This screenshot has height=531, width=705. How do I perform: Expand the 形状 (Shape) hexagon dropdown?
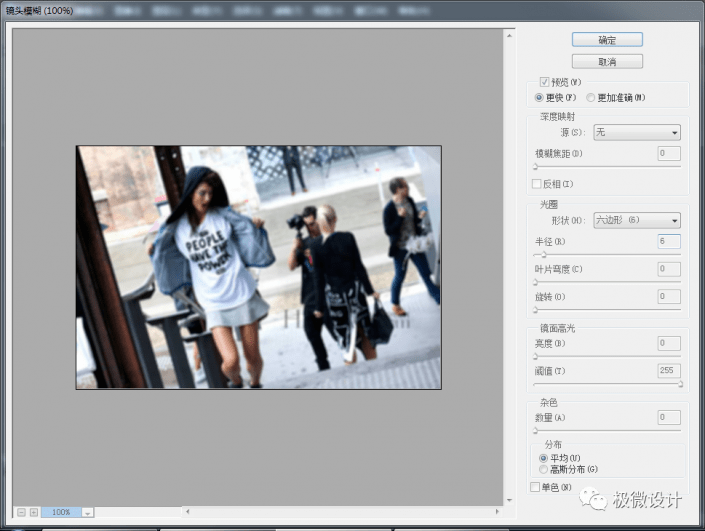636,220
